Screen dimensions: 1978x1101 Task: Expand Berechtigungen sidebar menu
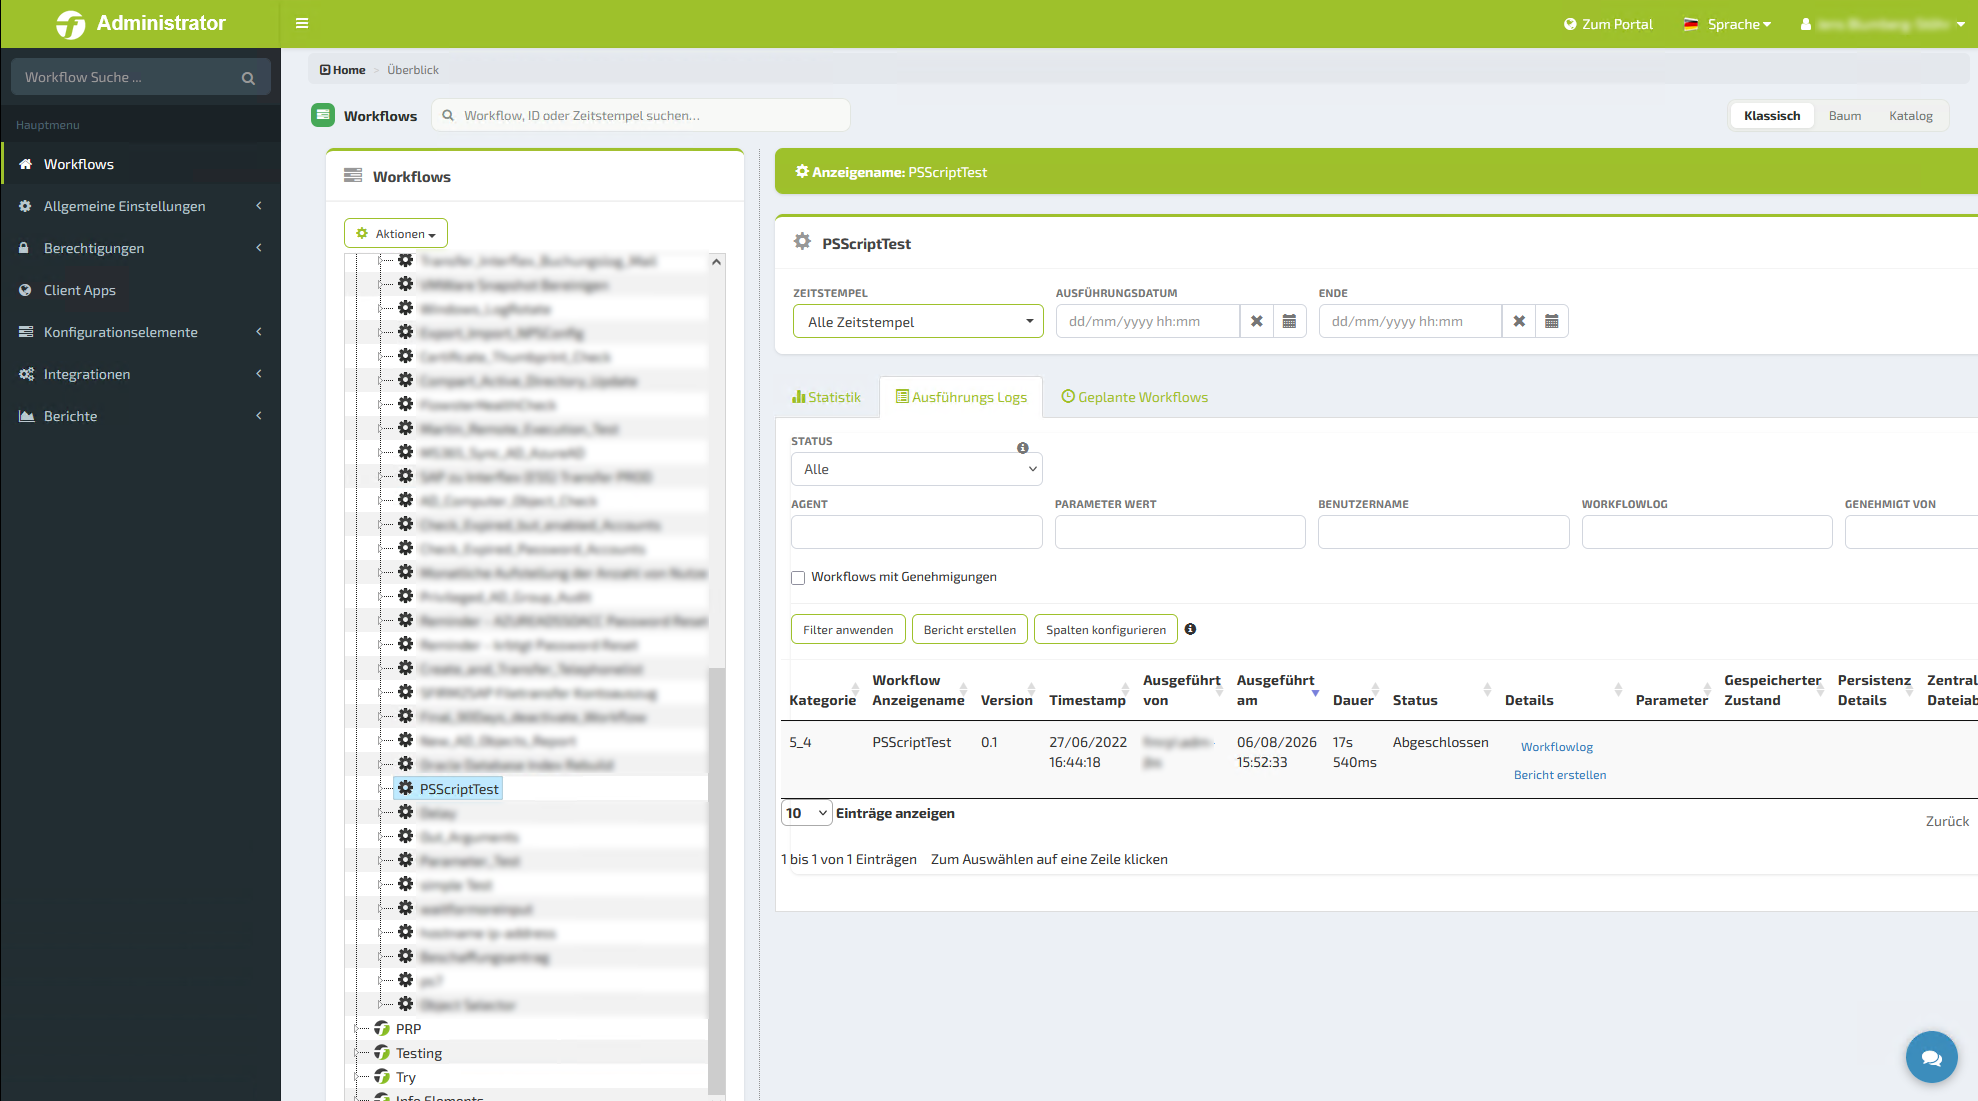pos(141,248)
